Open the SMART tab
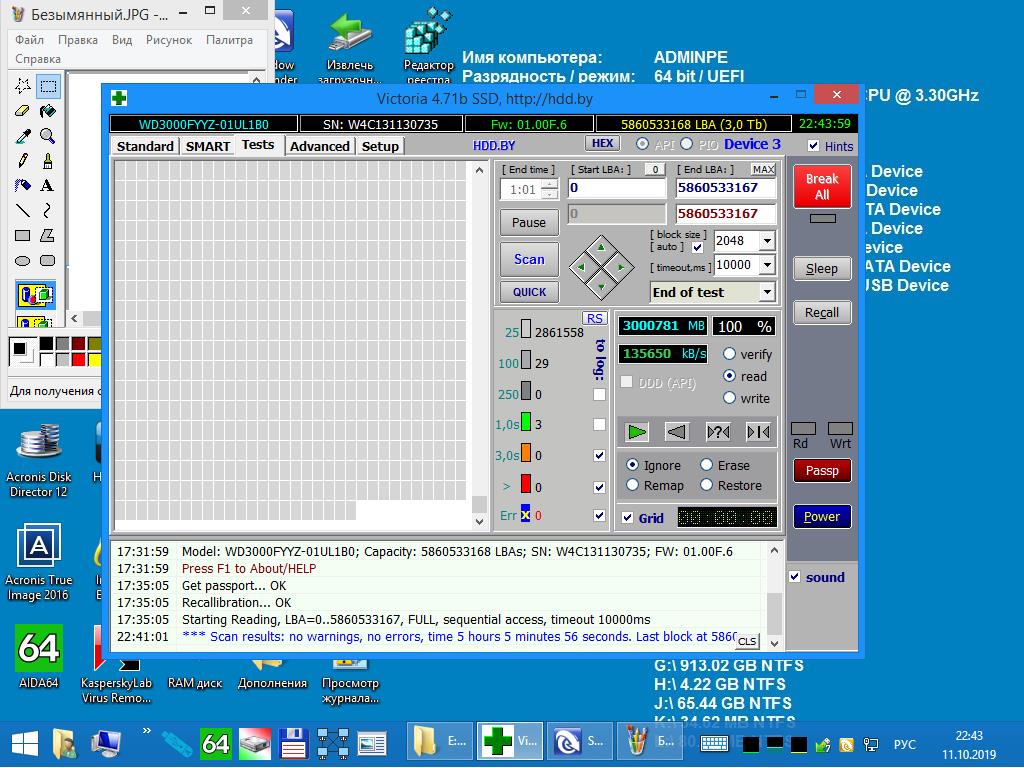The image size is (1024, 768). (208, 146)
